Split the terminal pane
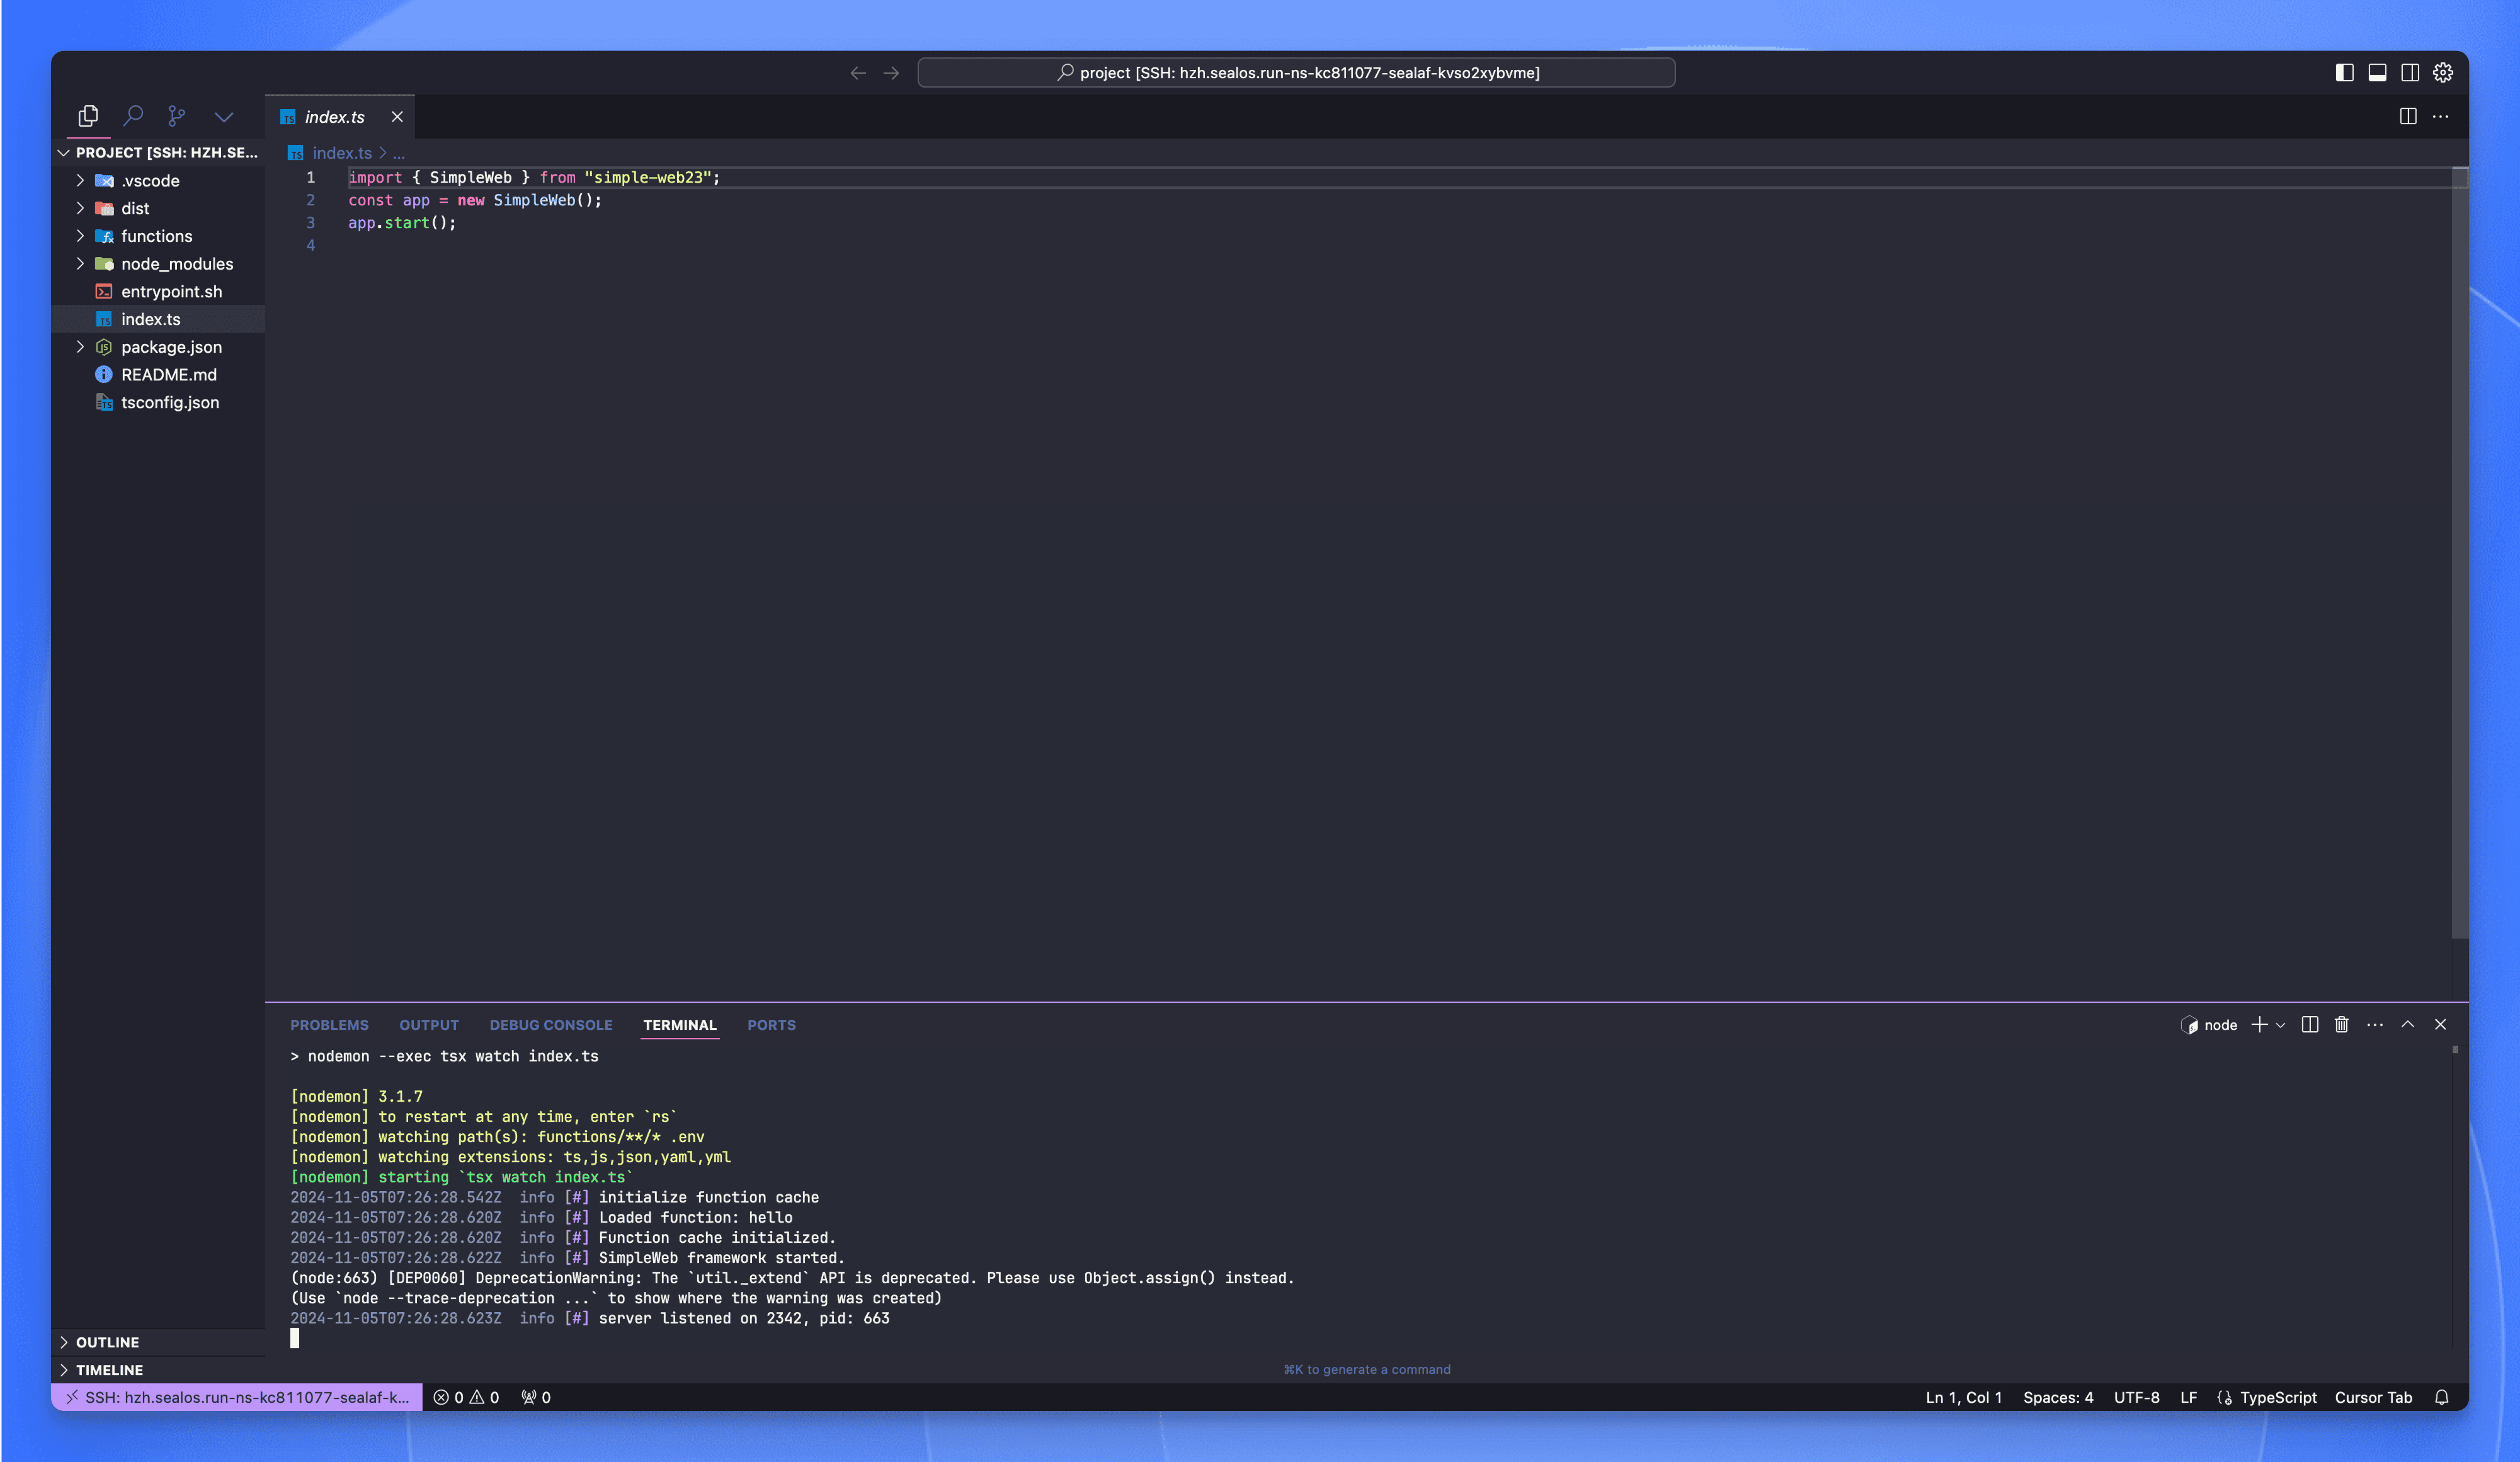The image size is (2520, 1462). 2309,1025
